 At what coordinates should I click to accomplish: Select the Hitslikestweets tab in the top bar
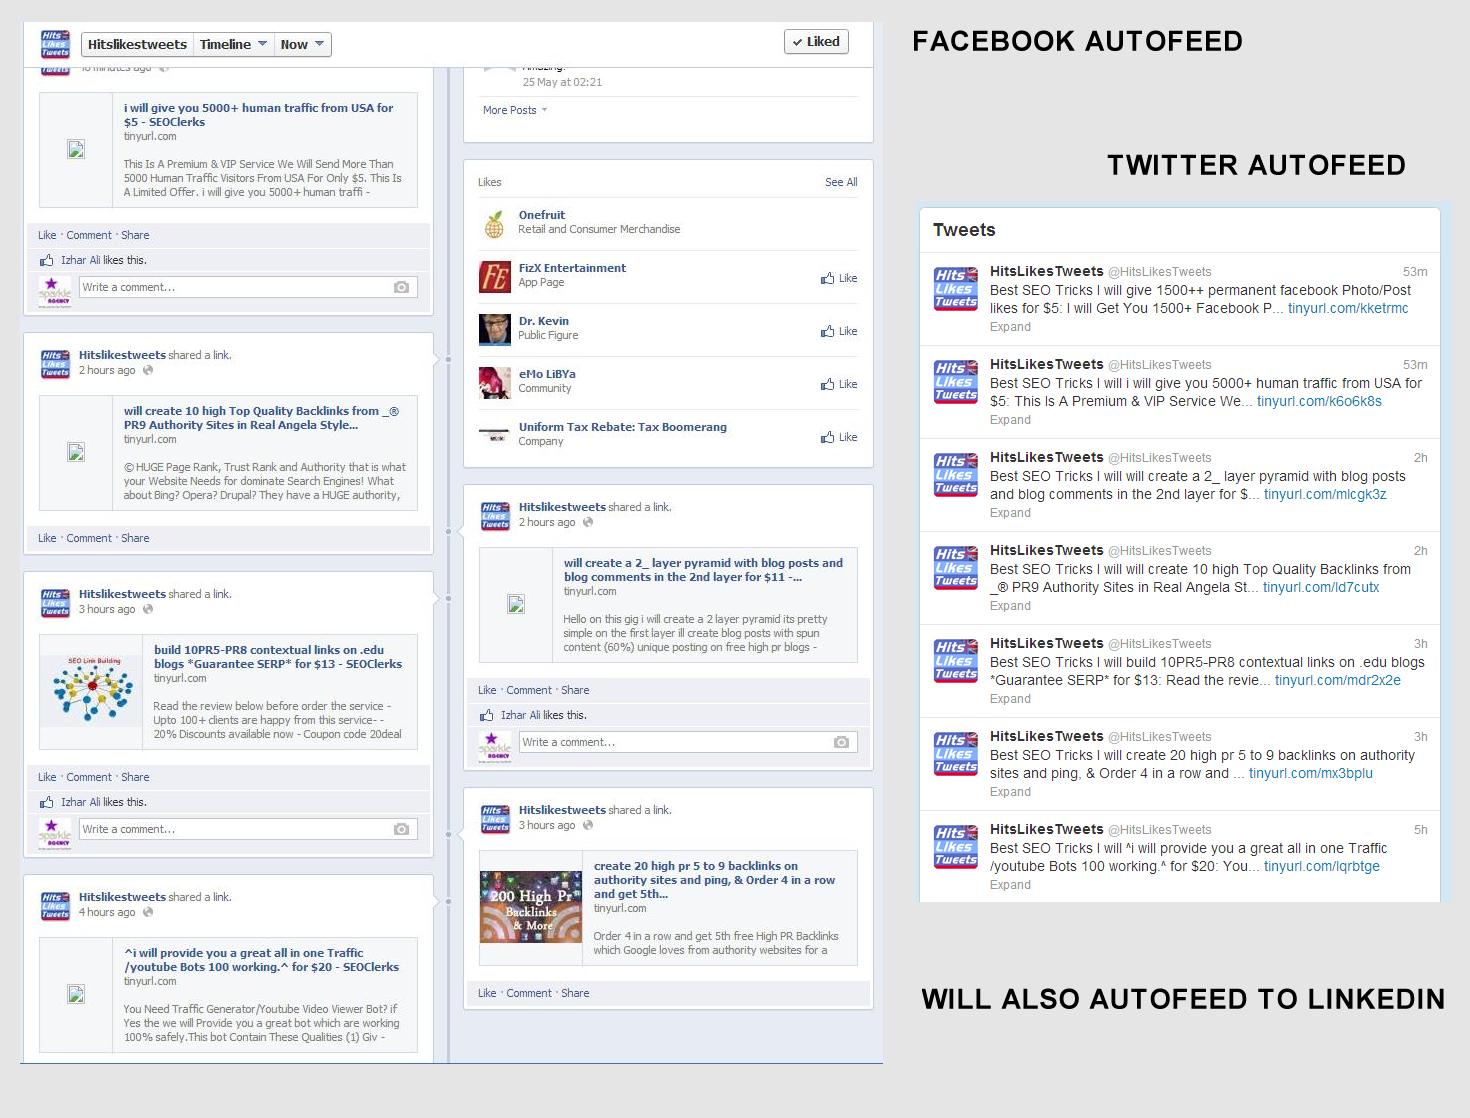click(x=137, y=44)
